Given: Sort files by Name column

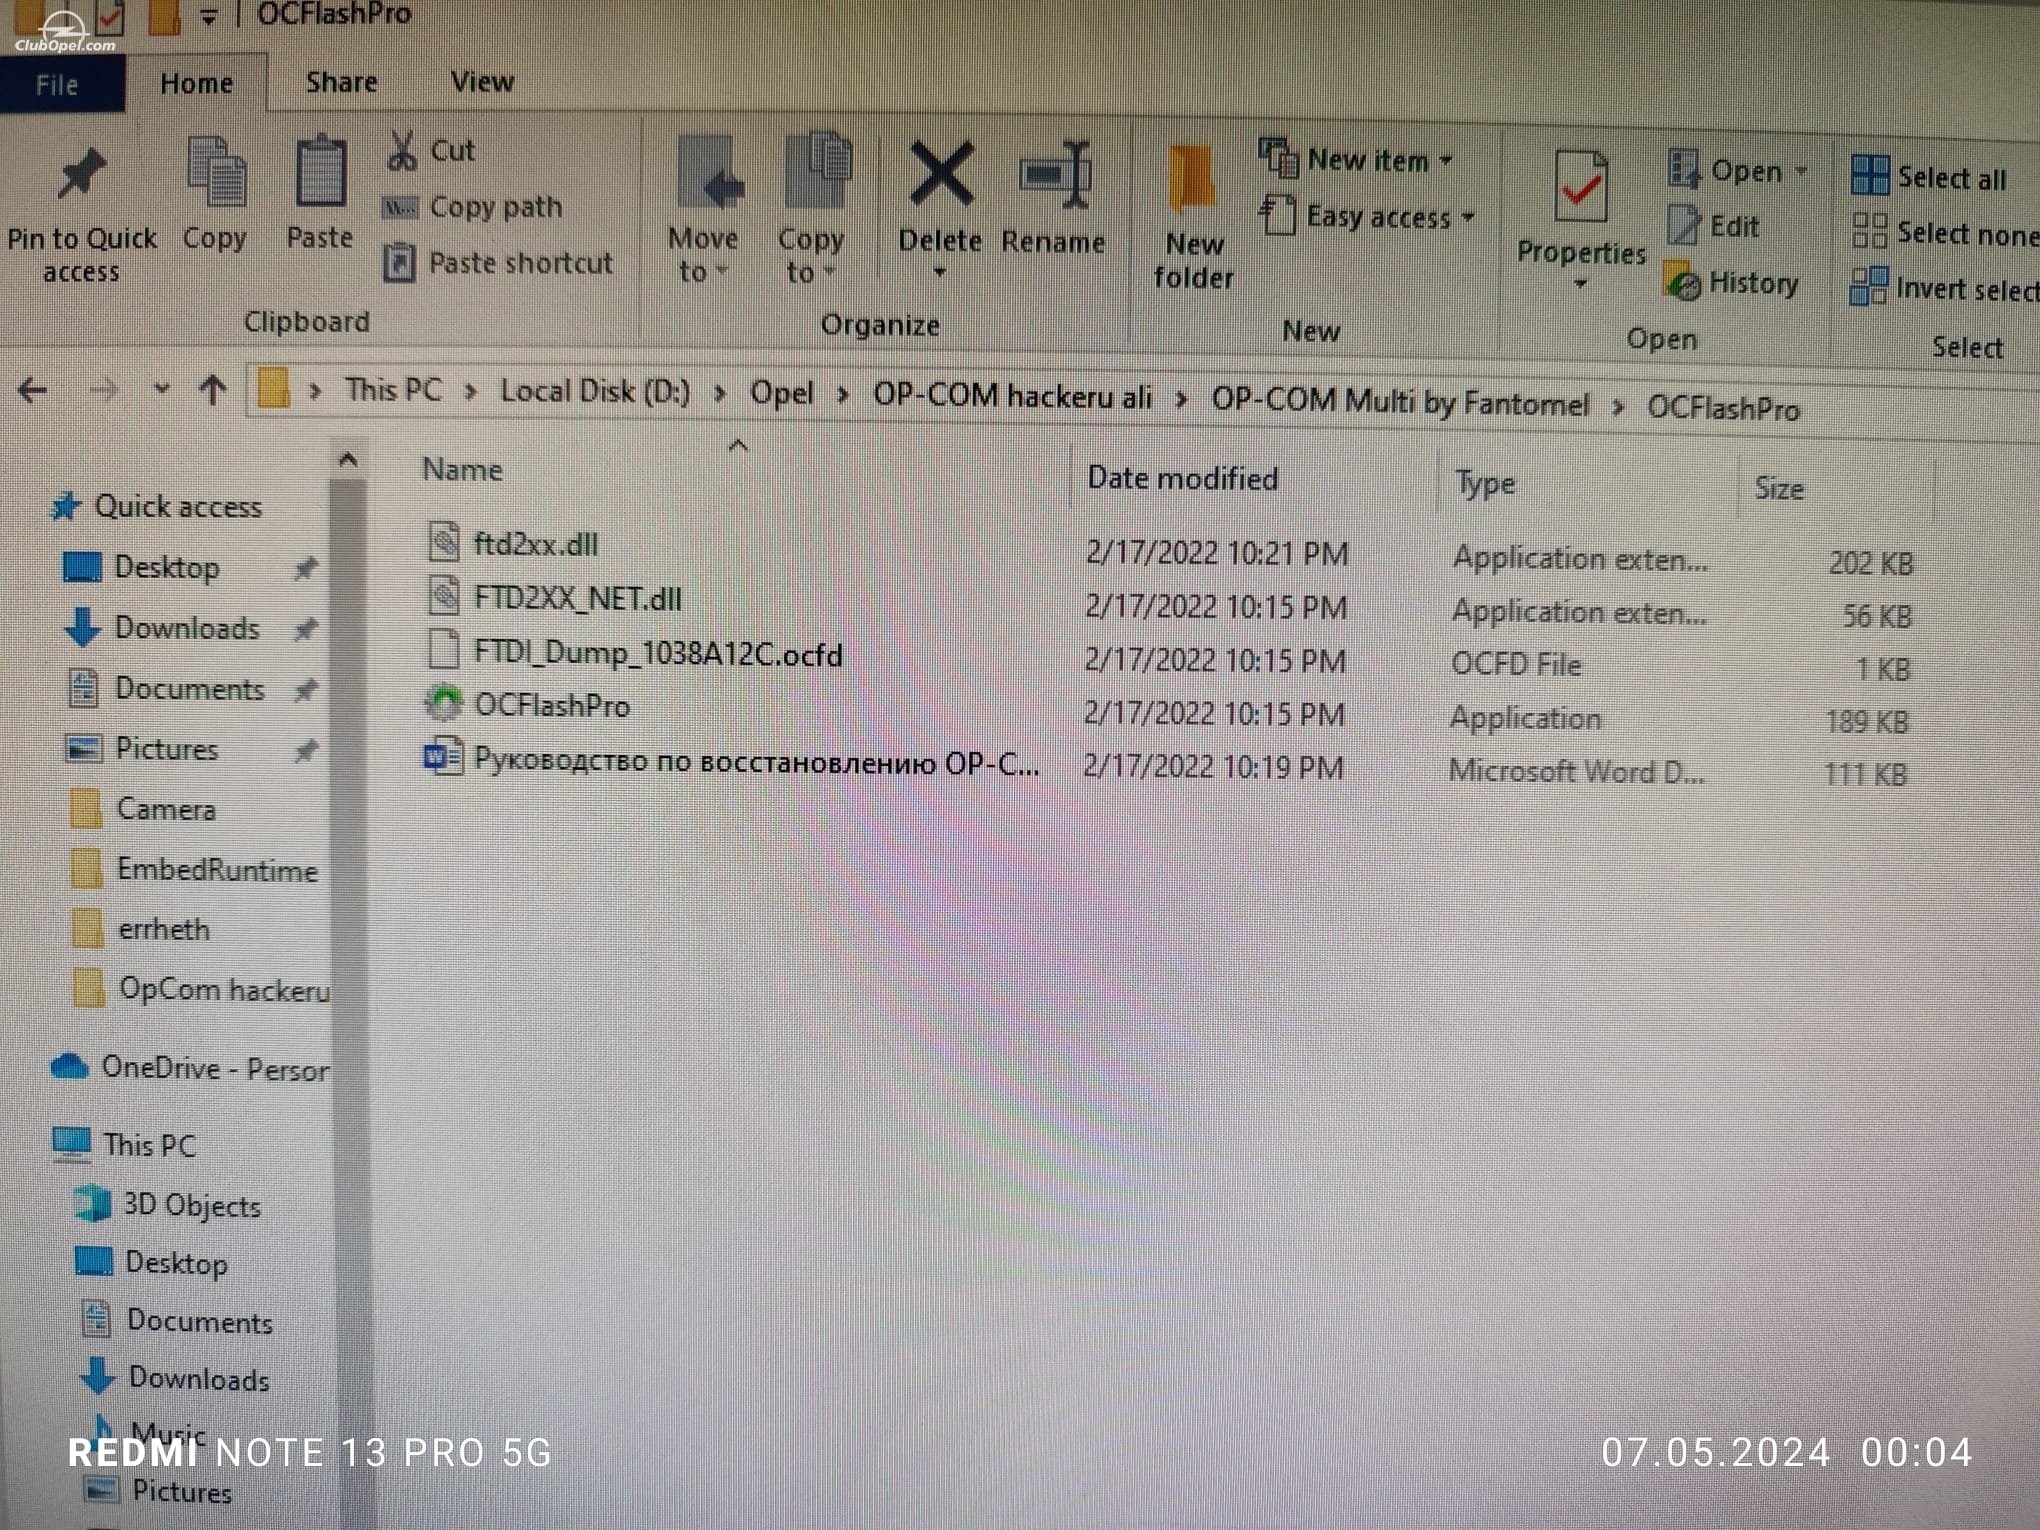Looking at the screenshot, I should pyautogui.click(x=462, y=470).
